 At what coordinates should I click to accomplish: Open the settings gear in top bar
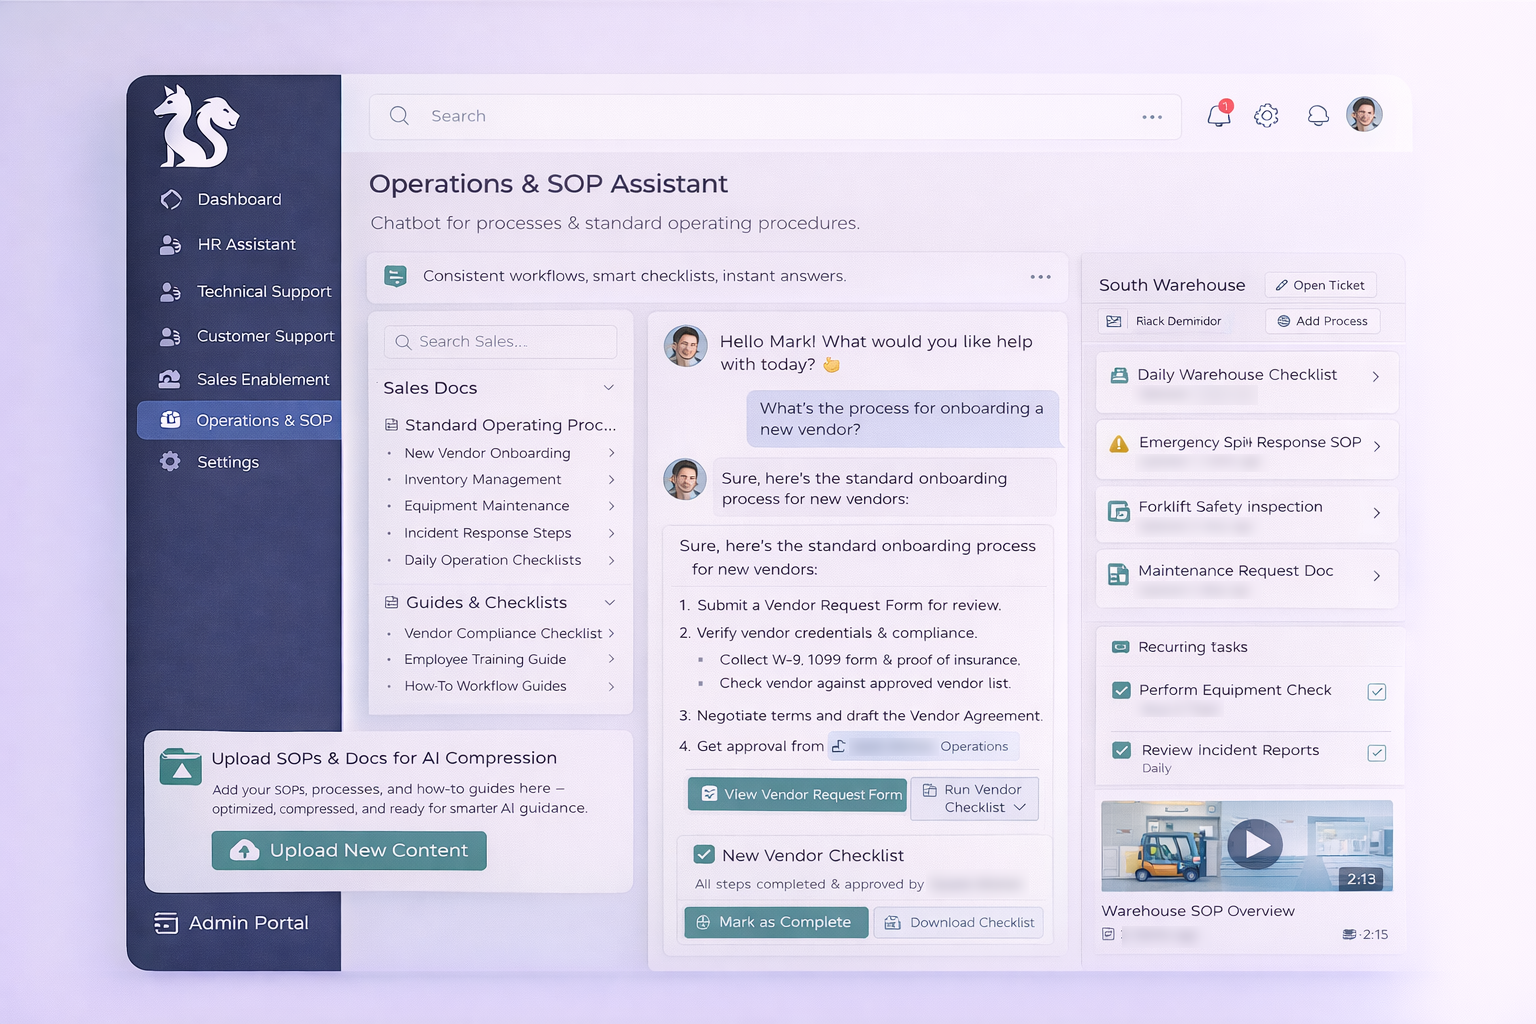pyautogui.click(x=1266, y=116)
